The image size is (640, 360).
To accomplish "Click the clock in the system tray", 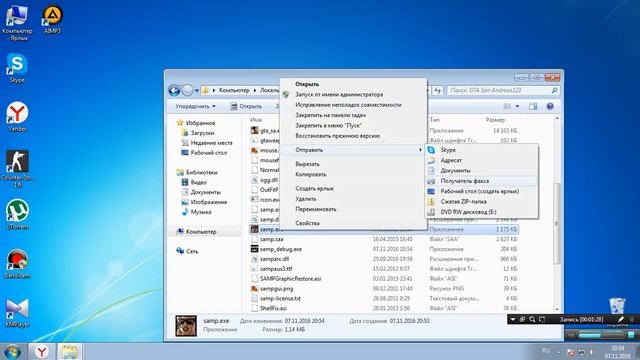I will pyautogui.click(x=617, y=352).
